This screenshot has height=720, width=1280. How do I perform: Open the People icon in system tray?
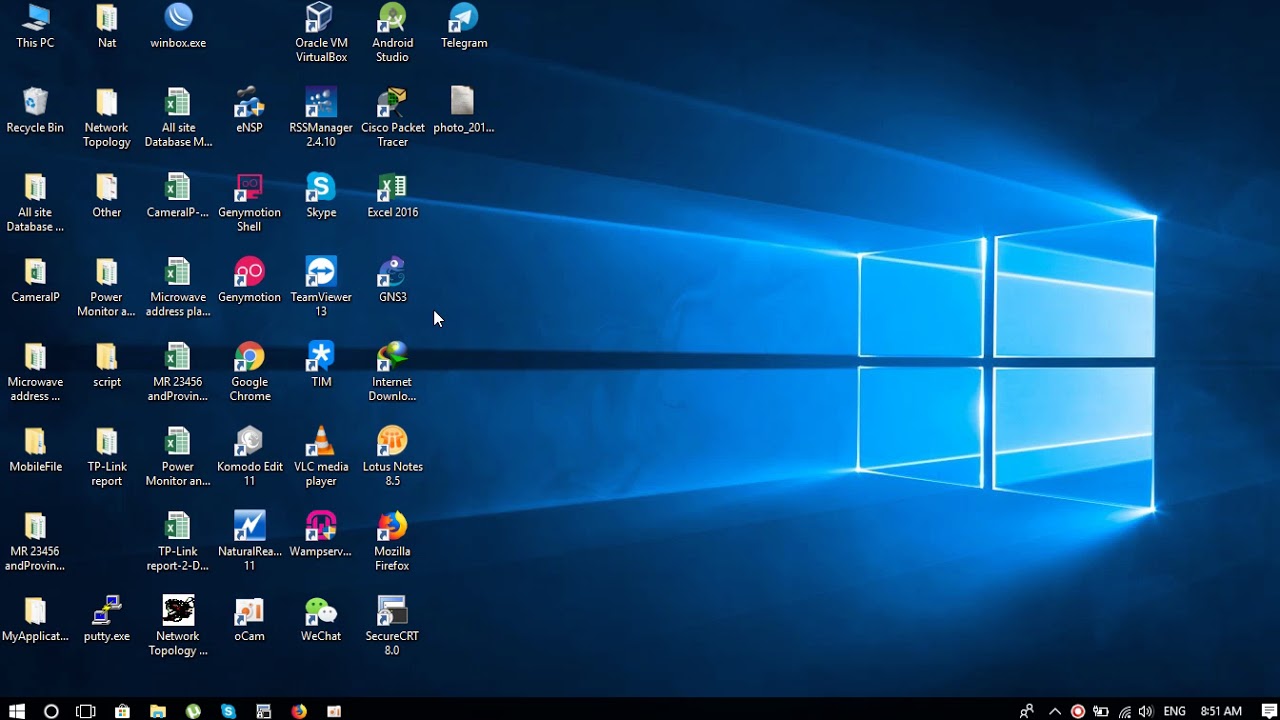[x=1027, y=711]
